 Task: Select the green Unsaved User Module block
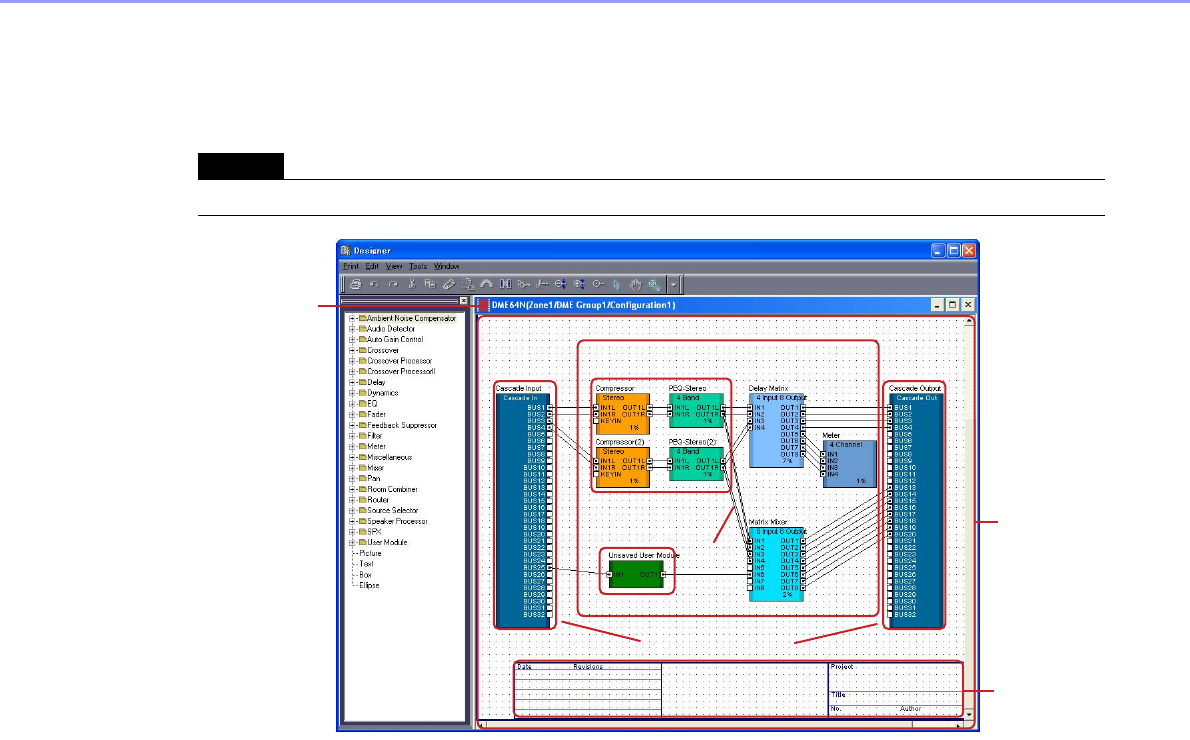click(636, 575)
